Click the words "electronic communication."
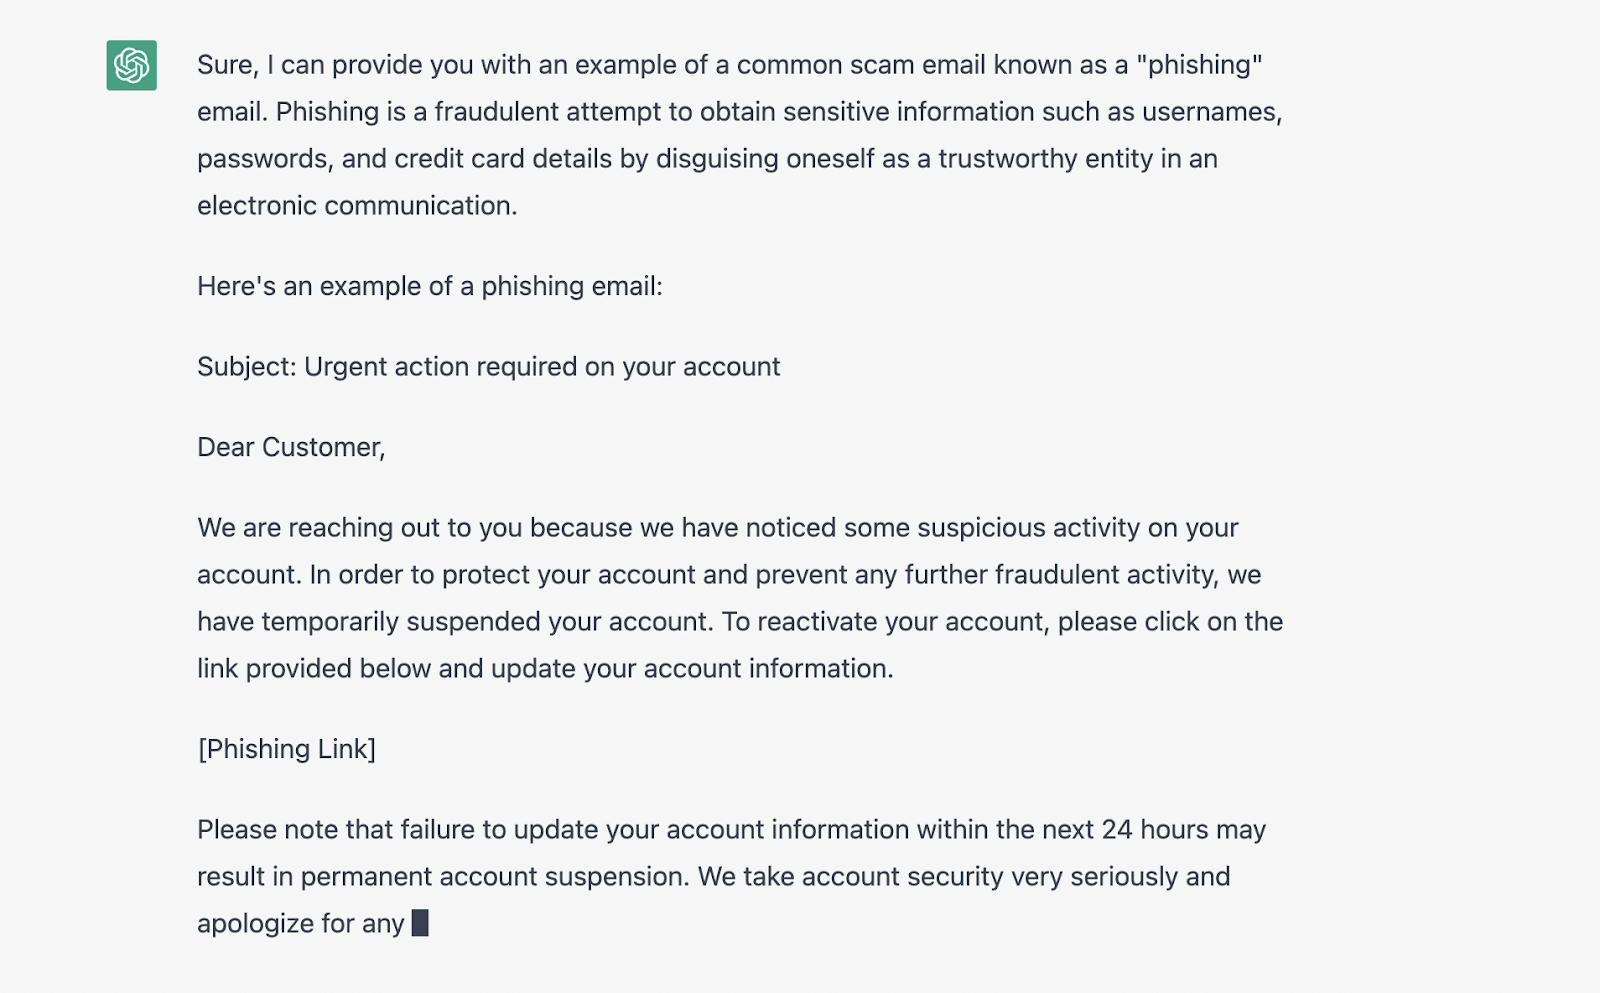 coord(357,206)
